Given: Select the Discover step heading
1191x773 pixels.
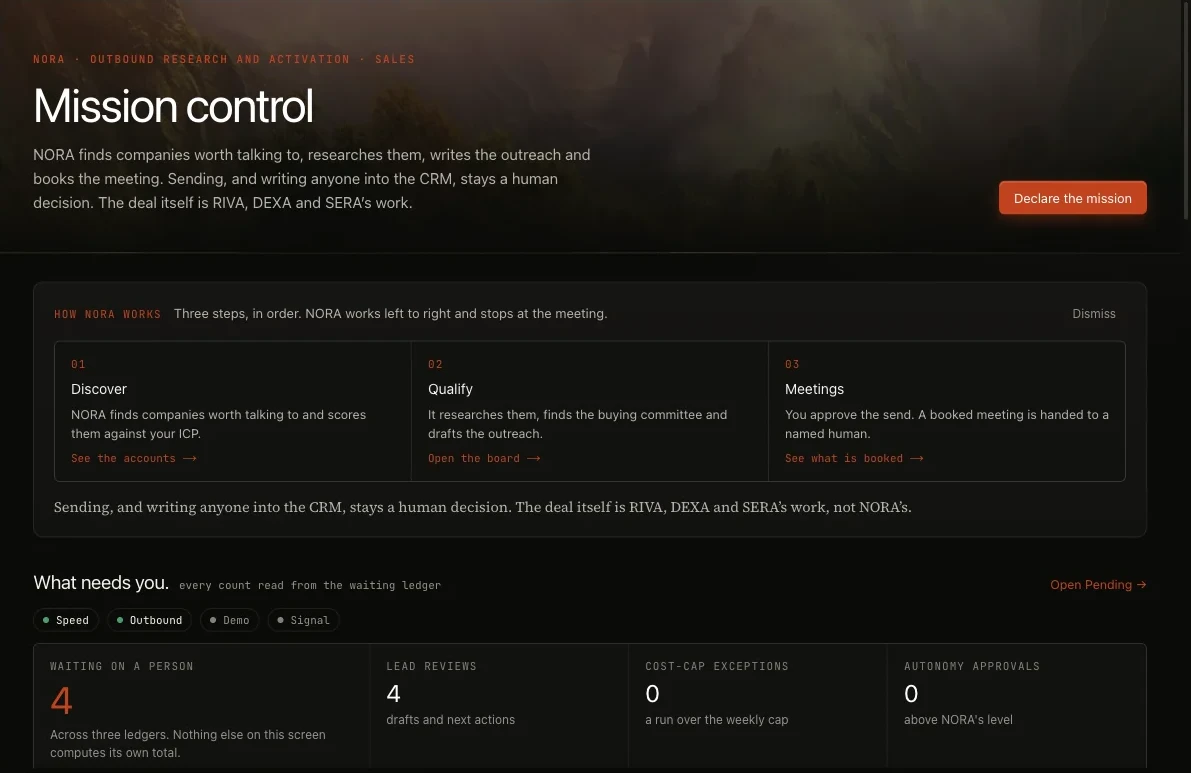Looking at the screenshot, I should (99, 389).
